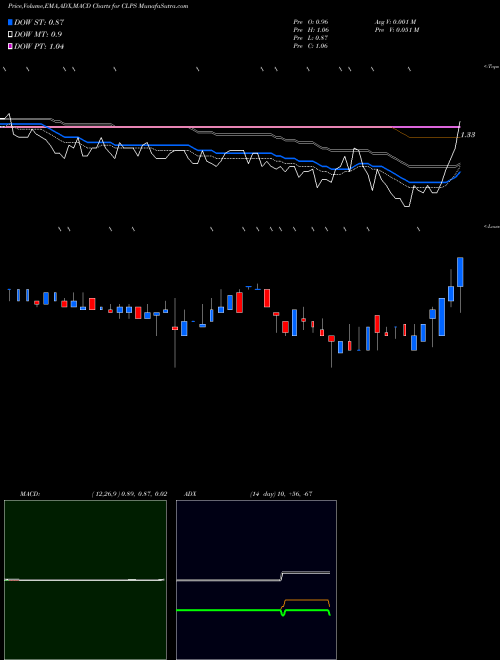Click the tallest blue candlestick at the chart's right end
500x660 pixels.
[x=460, y=272]
